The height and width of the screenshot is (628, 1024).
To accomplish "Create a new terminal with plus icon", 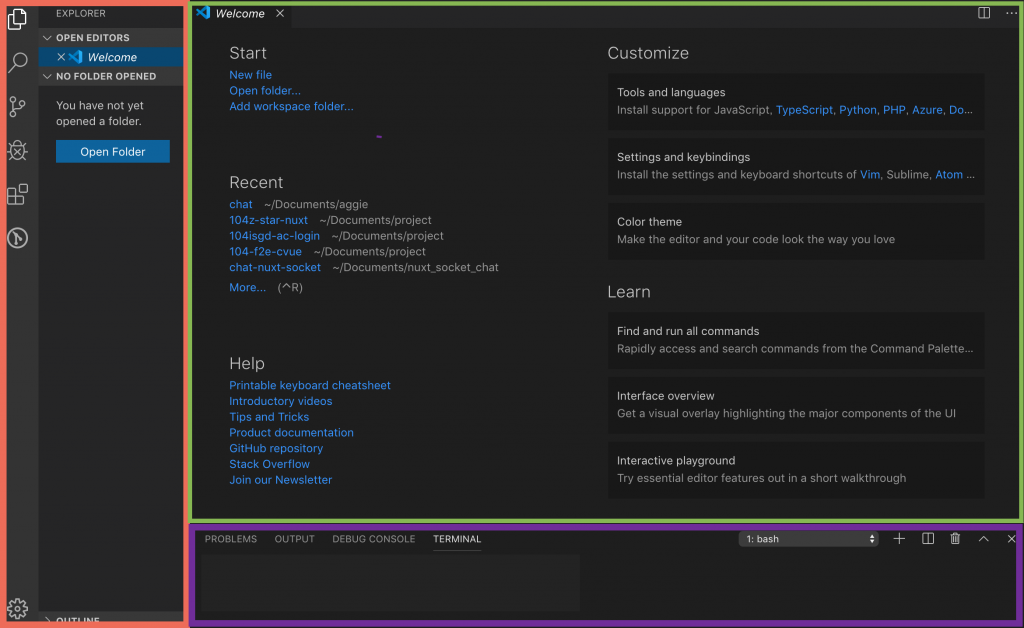I will (x=899, y=539).
